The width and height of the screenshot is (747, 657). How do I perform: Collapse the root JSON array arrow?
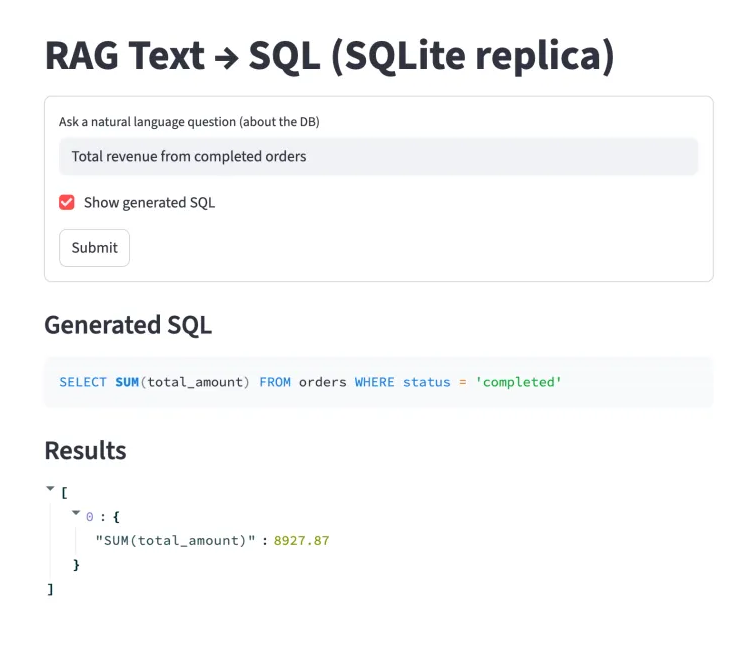point(50,489)
